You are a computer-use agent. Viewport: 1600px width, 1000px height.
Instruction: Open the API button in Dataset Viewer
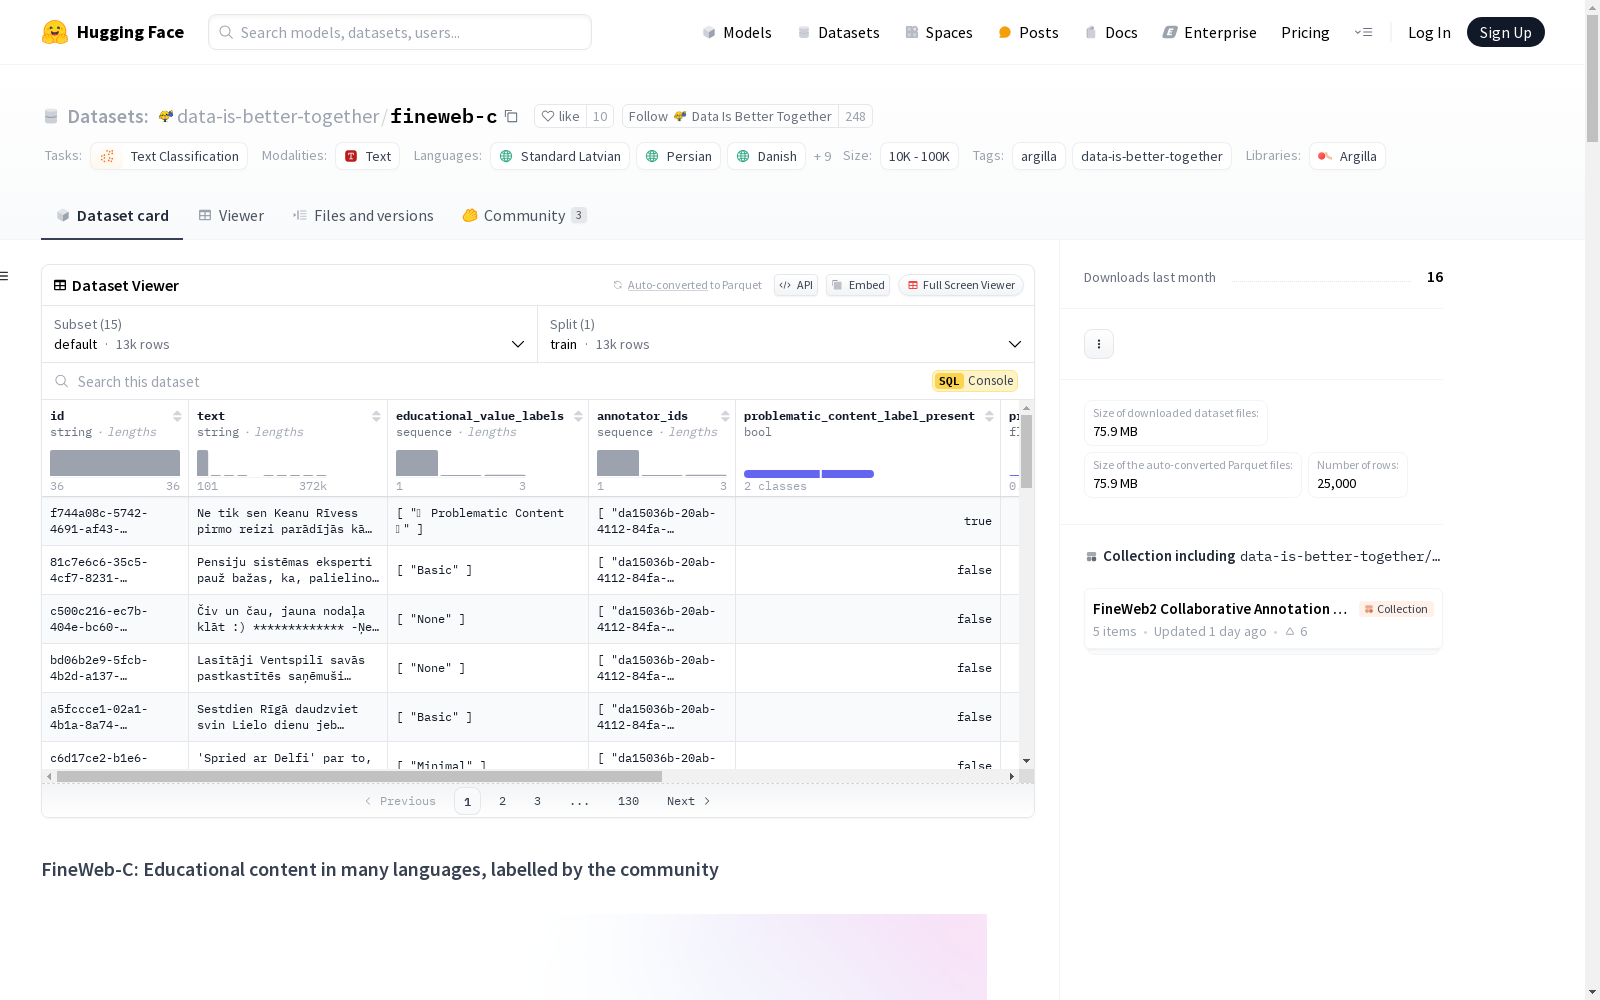(796, 285)
